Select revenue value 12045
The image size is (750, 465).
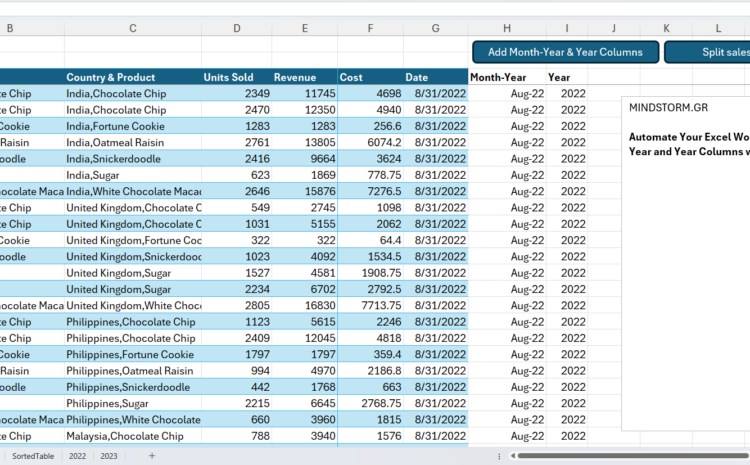point(305,338)
